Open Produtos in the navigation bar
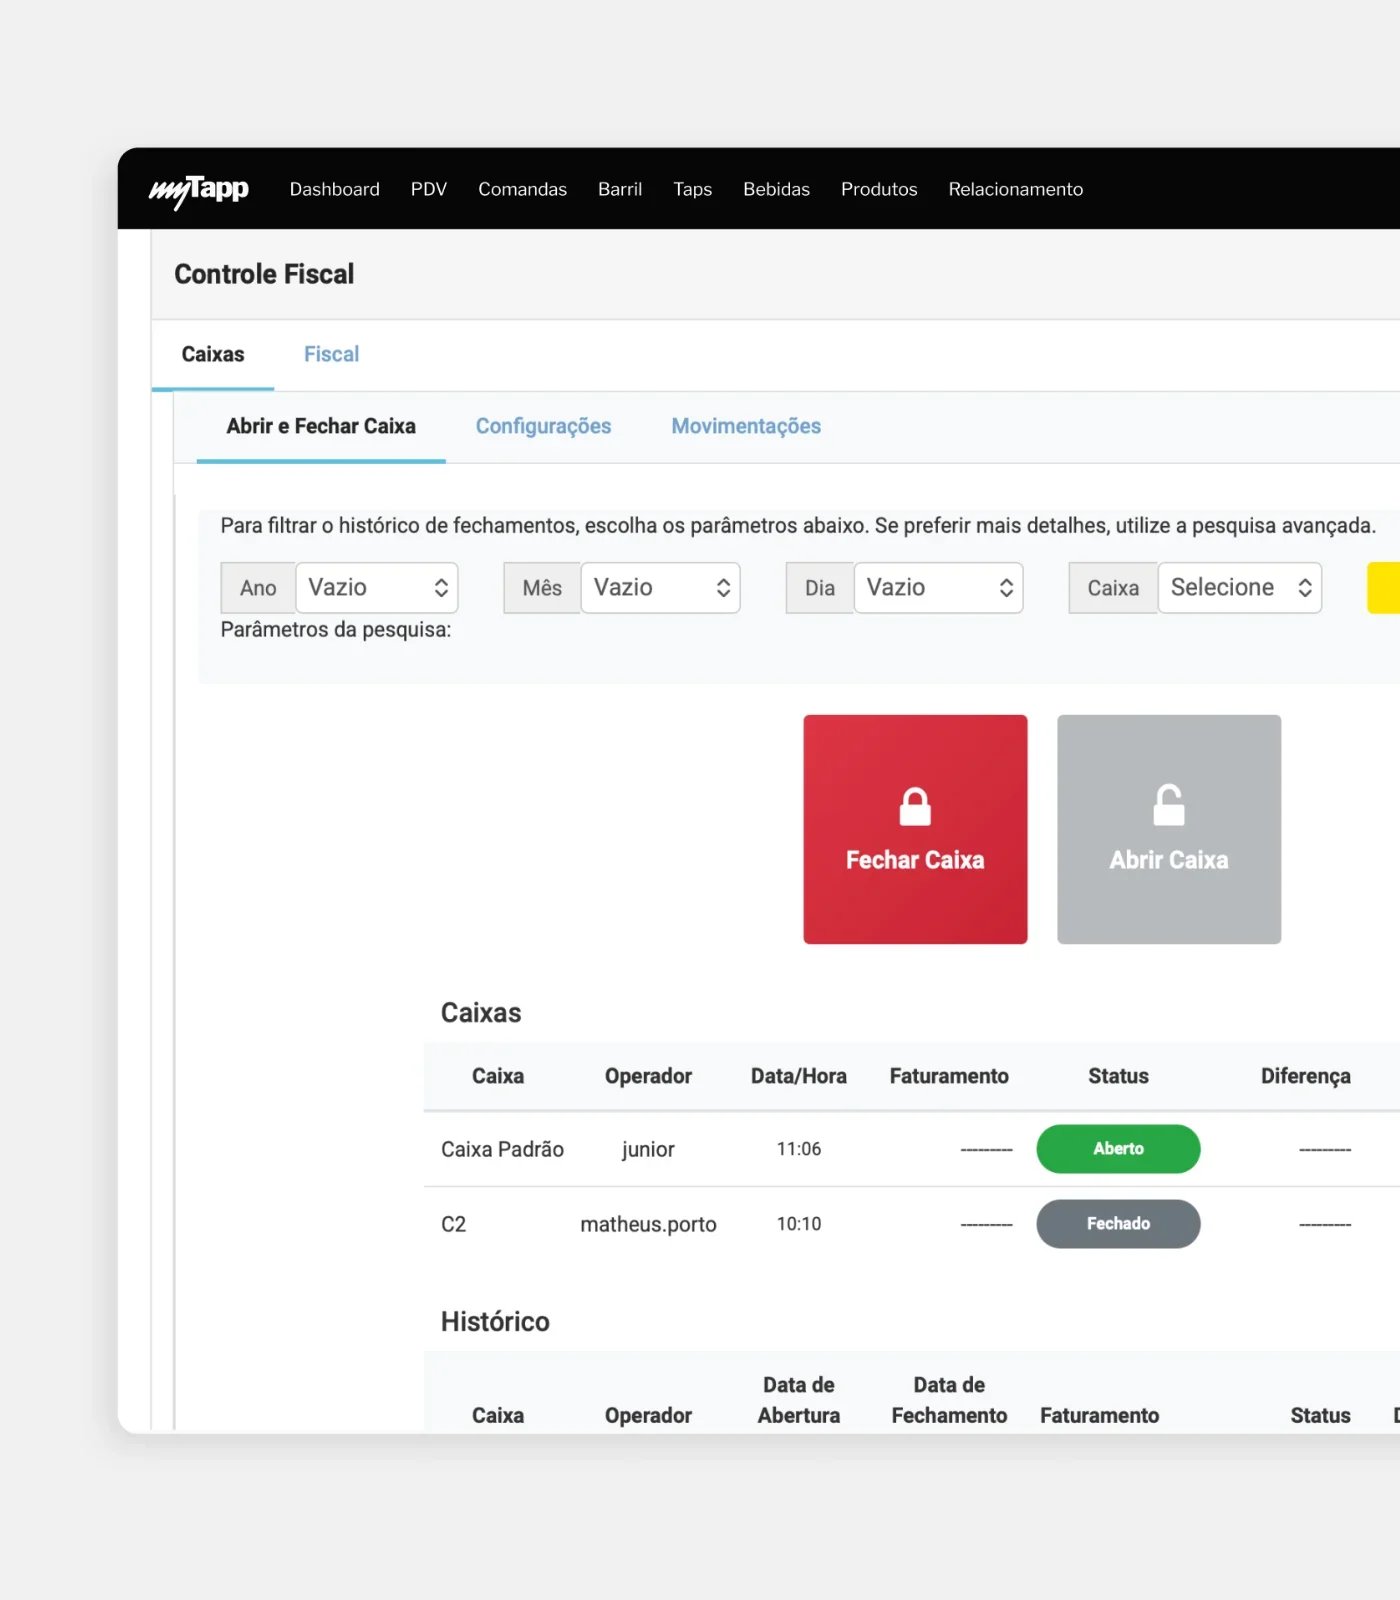1400x1600 pixels. pos(879,189)
